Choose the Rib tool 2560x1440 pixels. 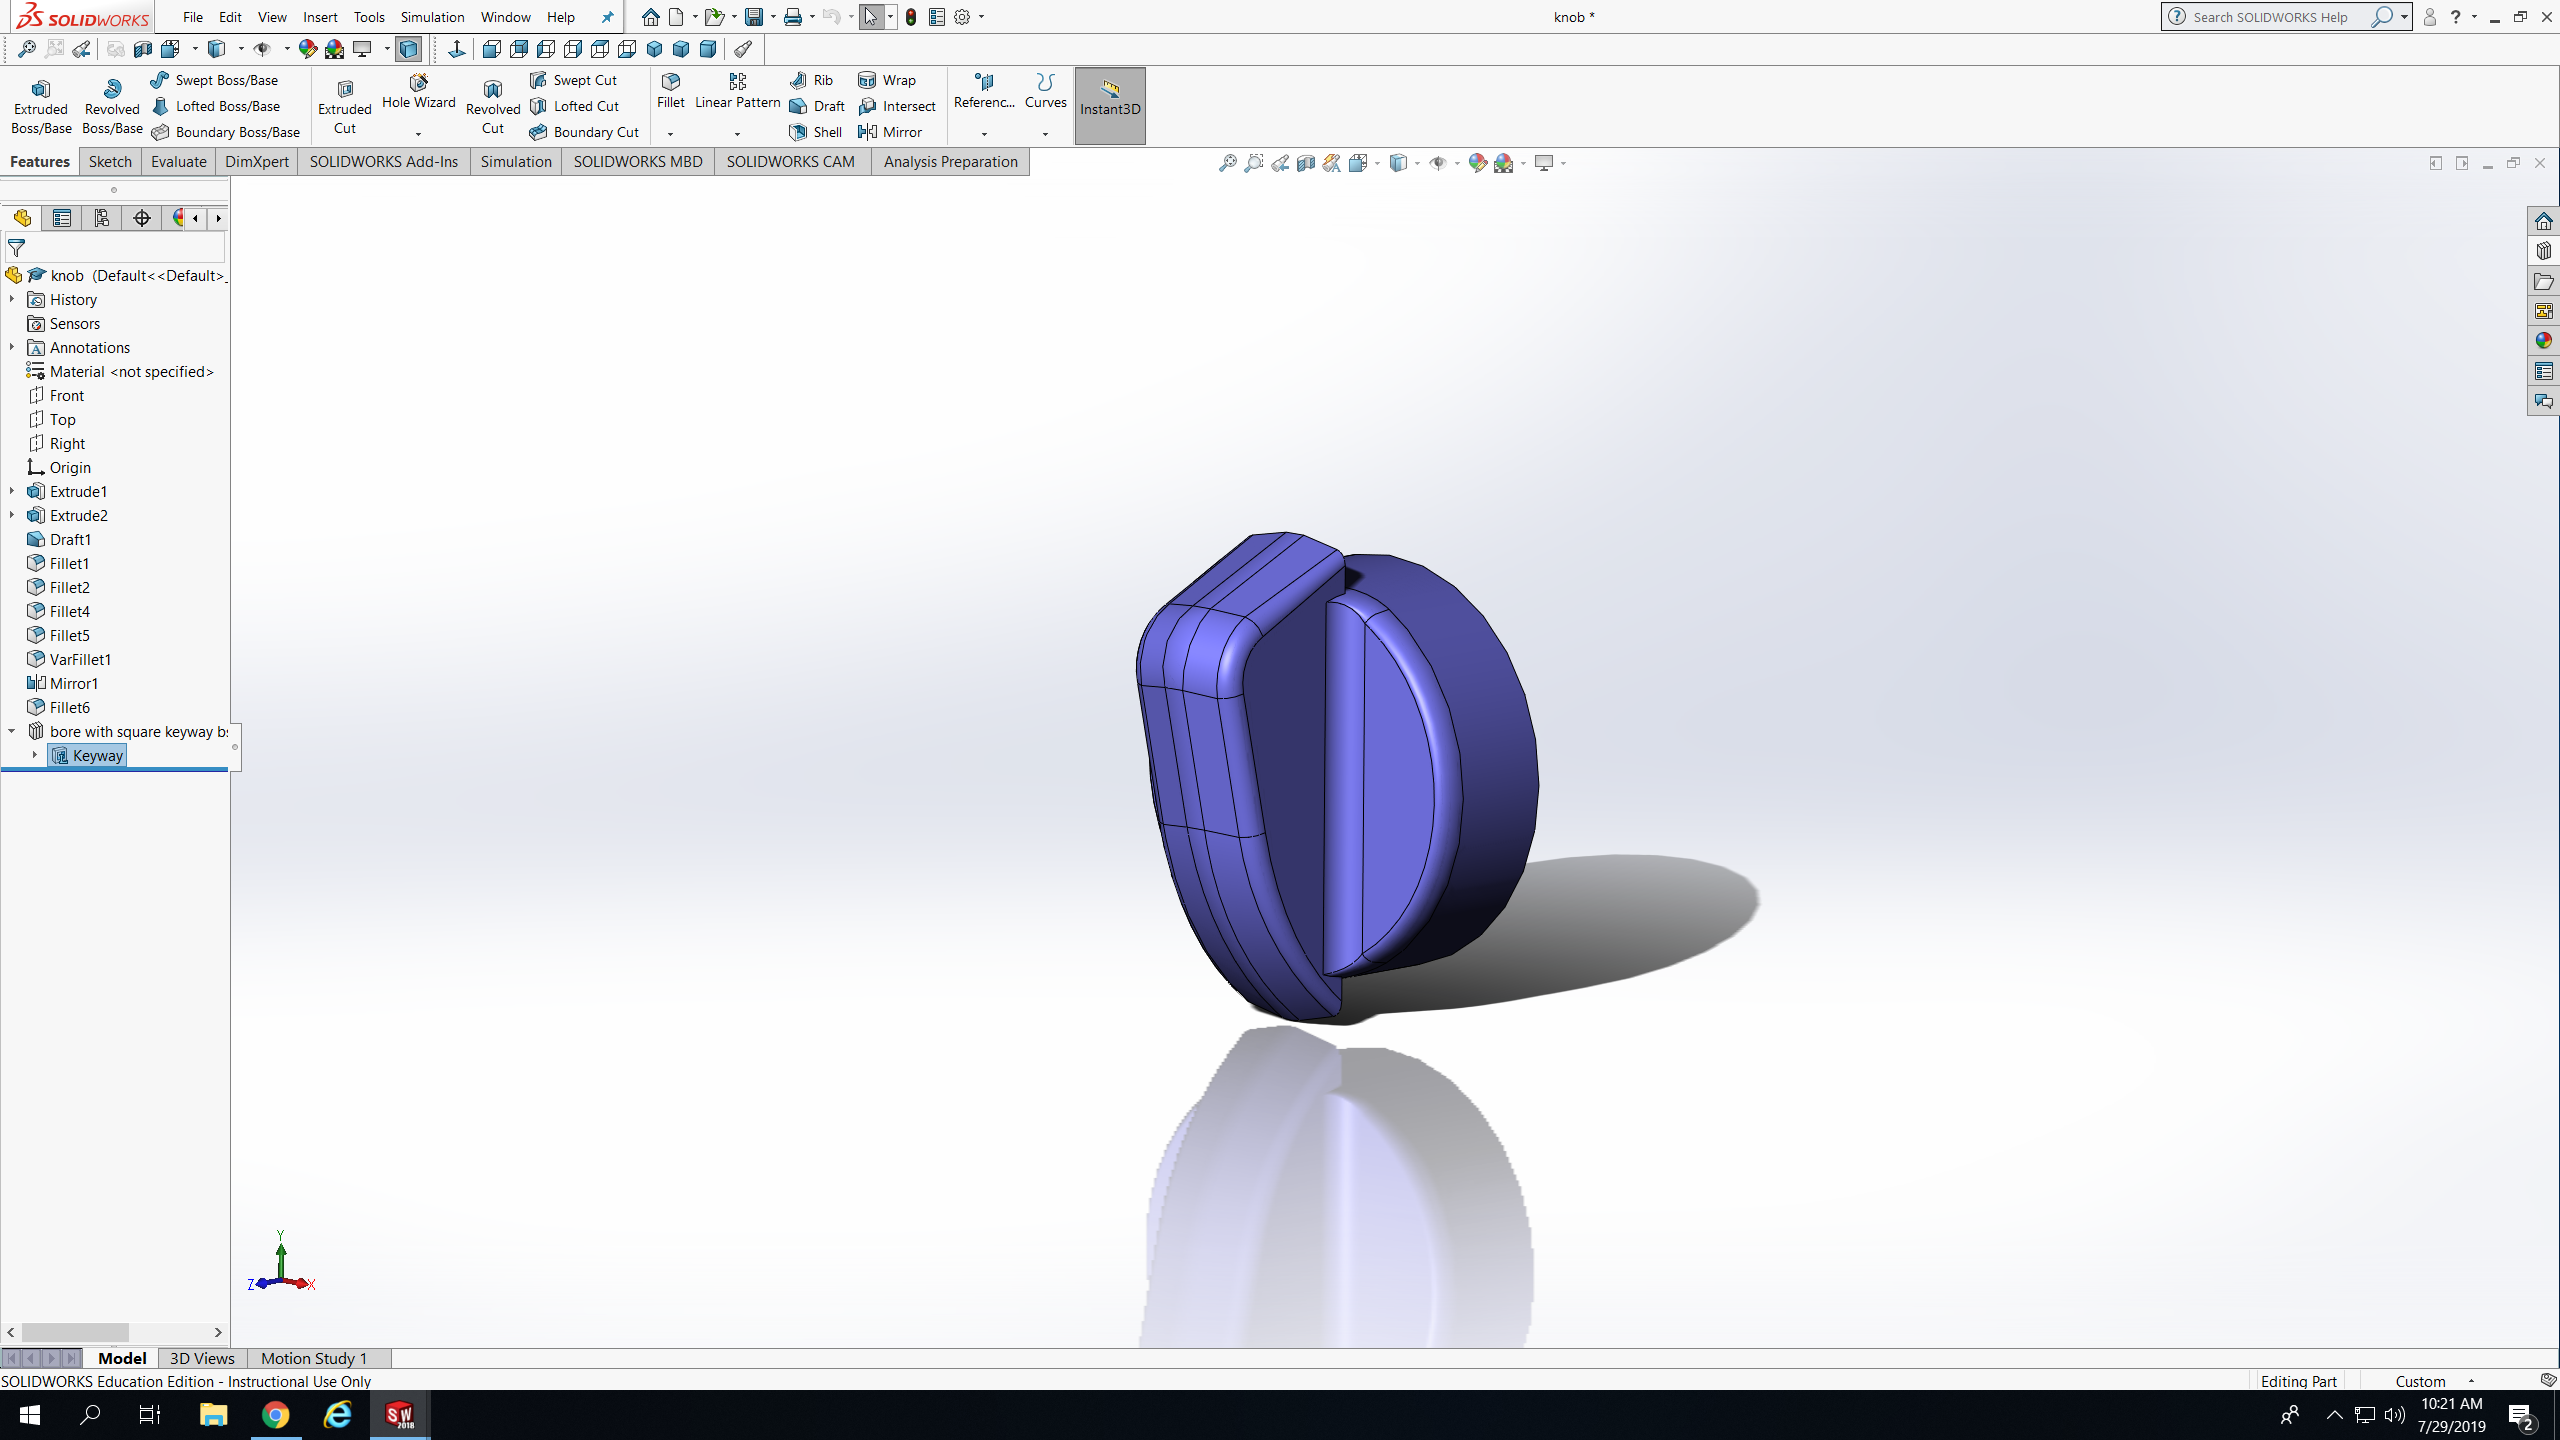811,80
